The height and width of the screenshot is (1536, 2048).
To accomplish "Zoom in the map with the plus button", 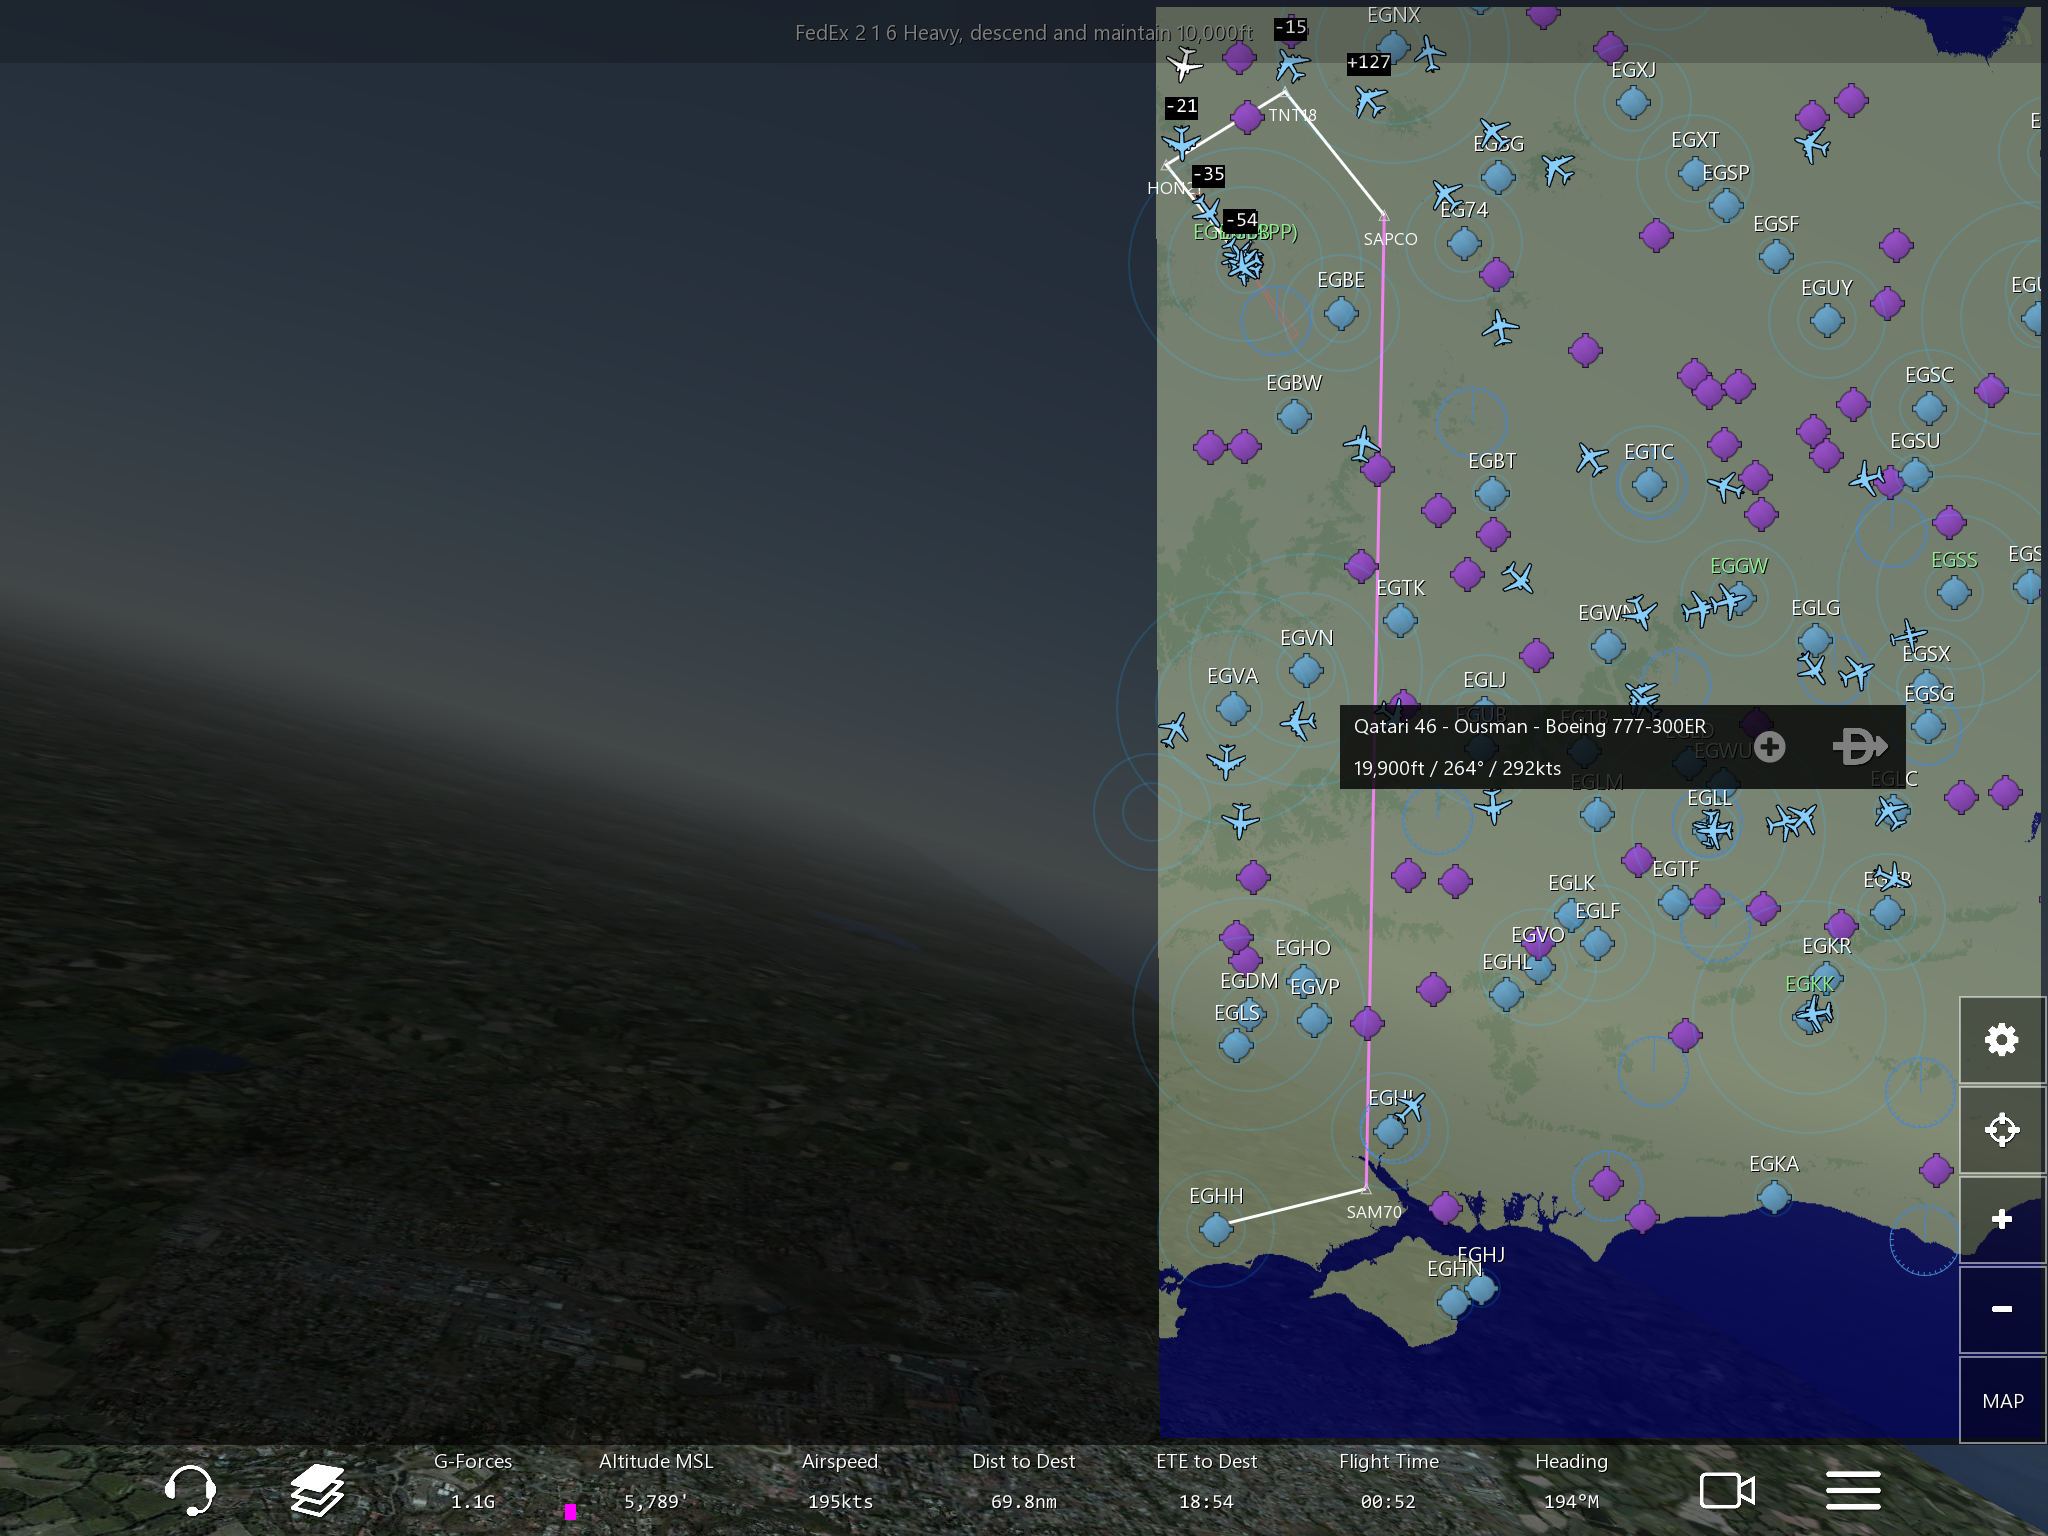I will coord(2001,1219).
